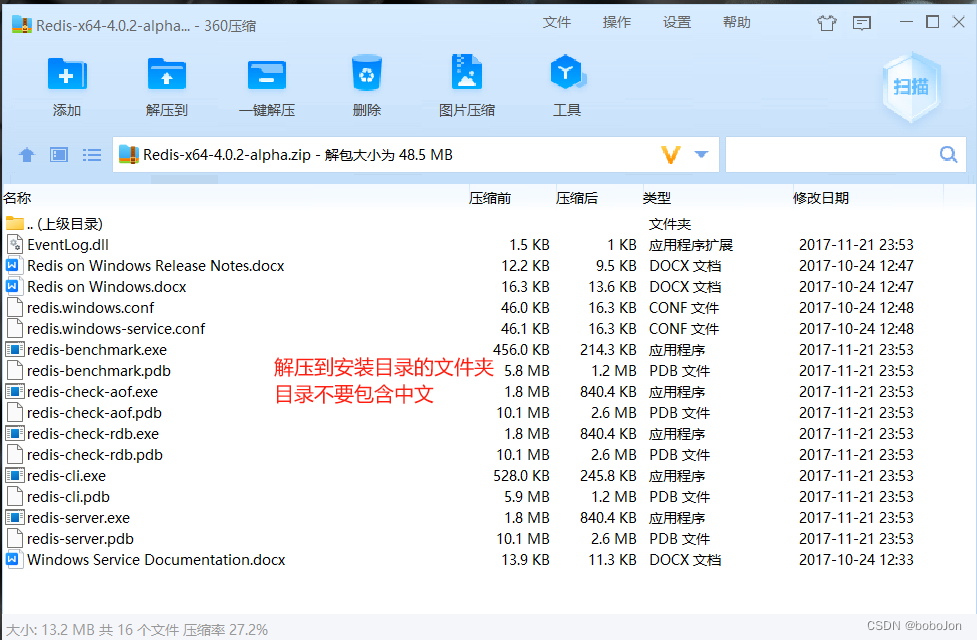Viewport: 977px width, 640px height.
Task: Click the status bar file count text
Action: tap(138, 629)
